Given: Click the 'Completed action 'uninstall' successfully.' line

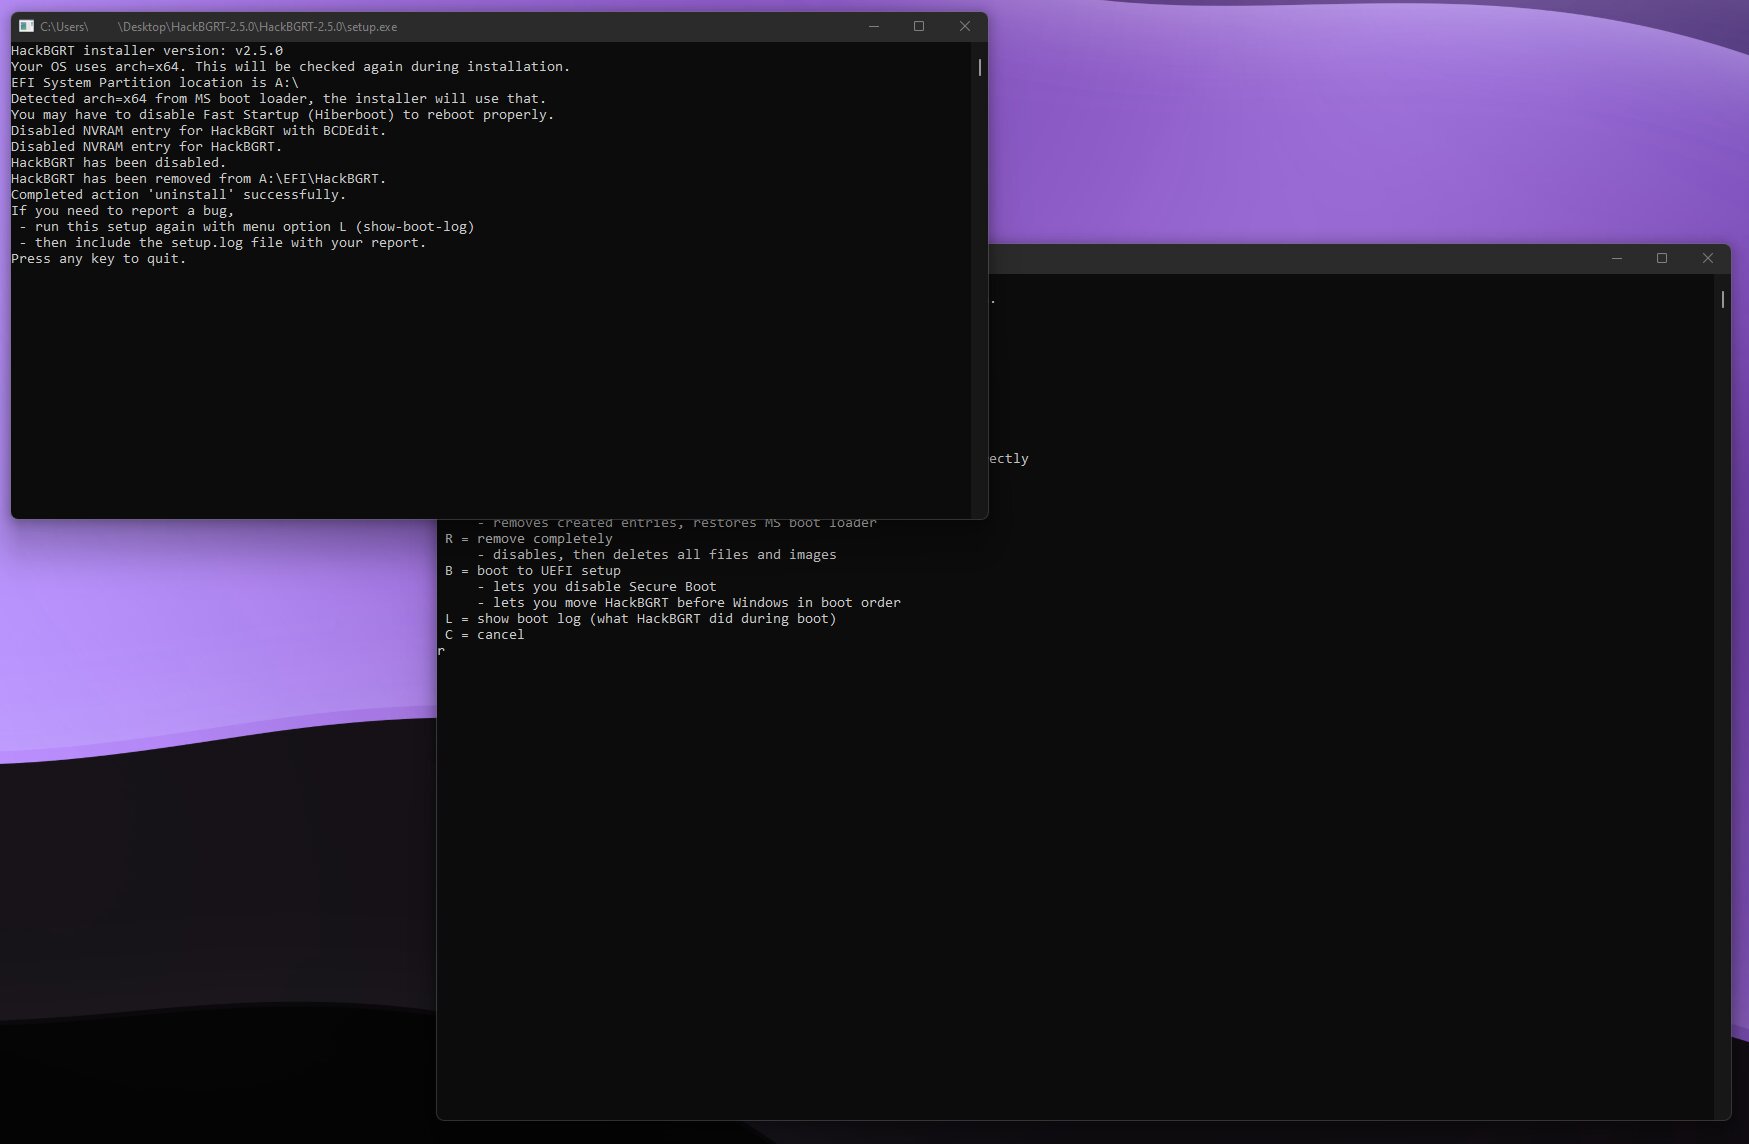Looking at the screenshot, I should click(x=179, y=195).
